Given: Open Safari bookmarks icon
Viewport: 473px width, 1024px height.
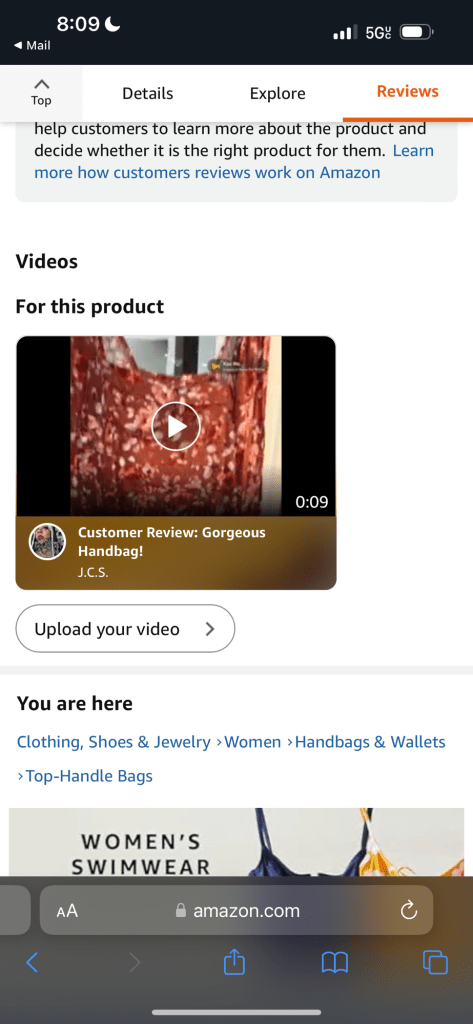Looking at the screenshot, I should [x=334, y=962].
